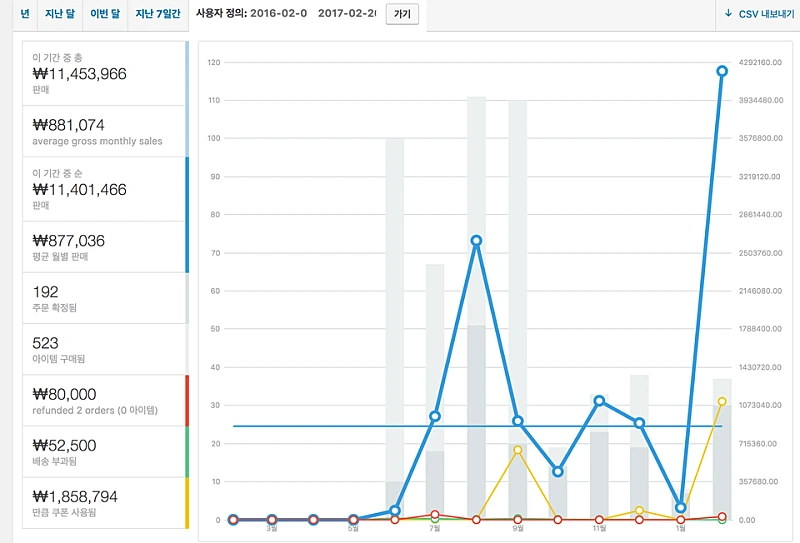Toggle the ₩11,401,466 net sales legend
The height and width of the screenshot is (543, 800).
(105, 189)
